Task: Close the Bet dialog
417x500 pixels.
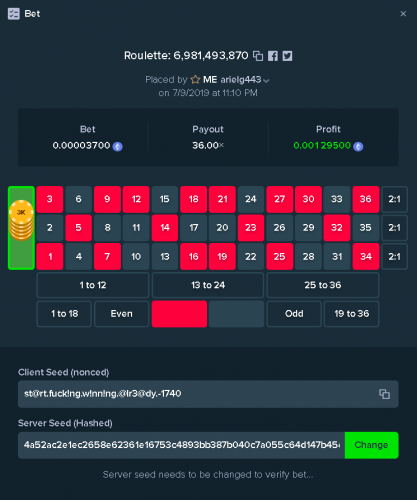Action: point(403,14)
